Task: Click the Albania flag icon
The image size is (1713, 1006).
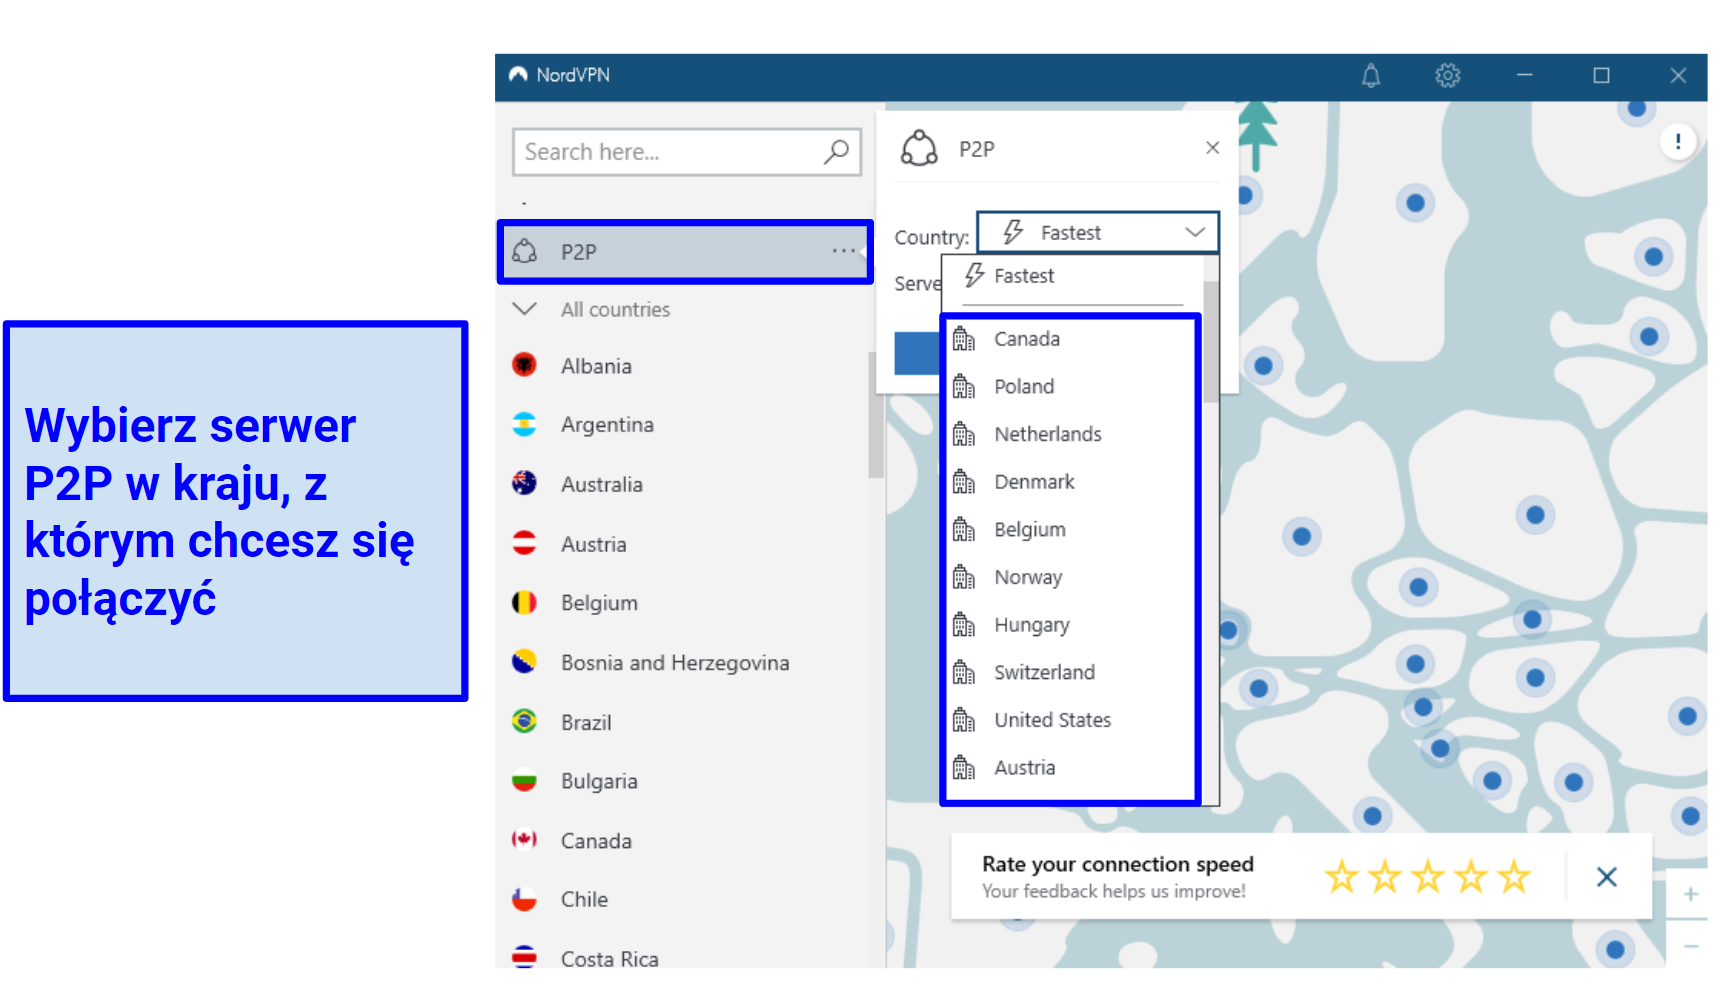Action: click(524, 365)
